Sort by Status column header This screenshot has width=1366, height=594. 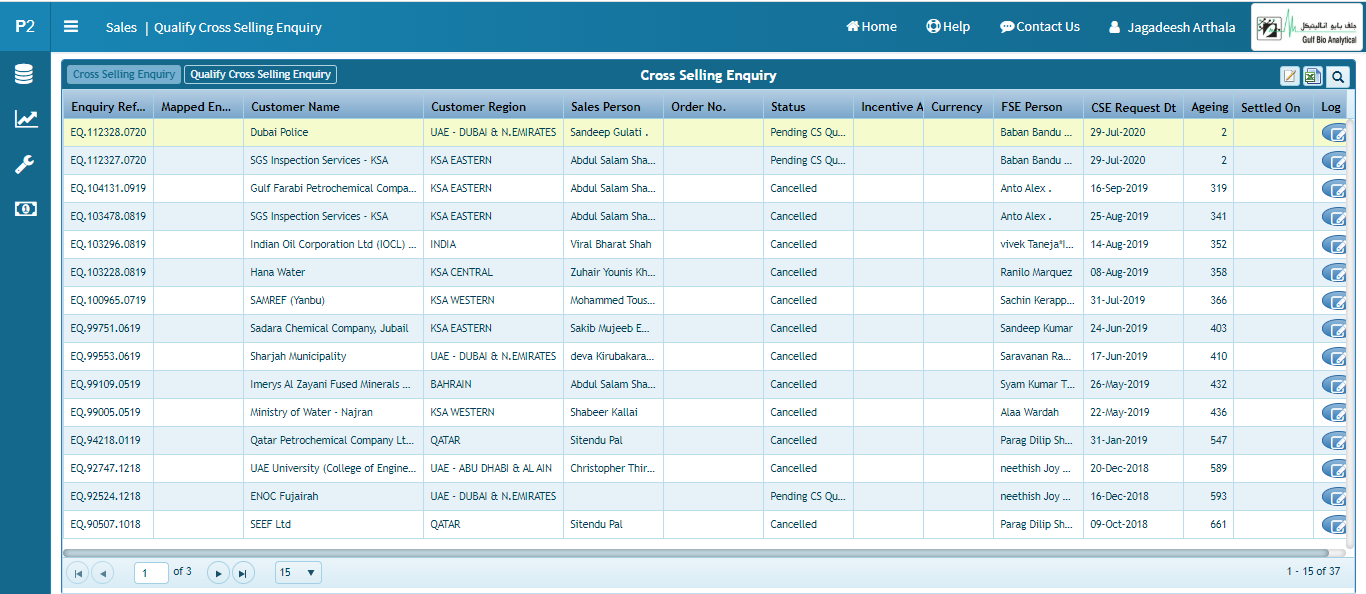coord(808,107)
